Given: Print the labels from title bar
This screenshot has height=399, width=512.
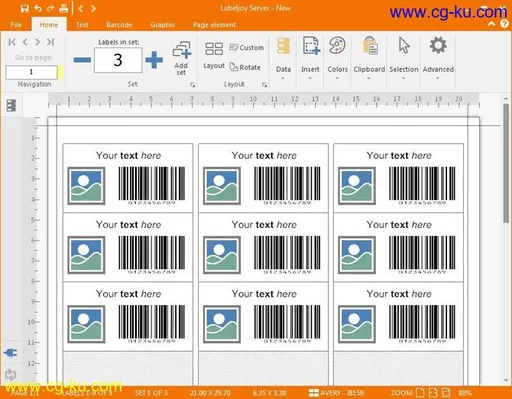Looking at the screenshot, I should [63, 8].
